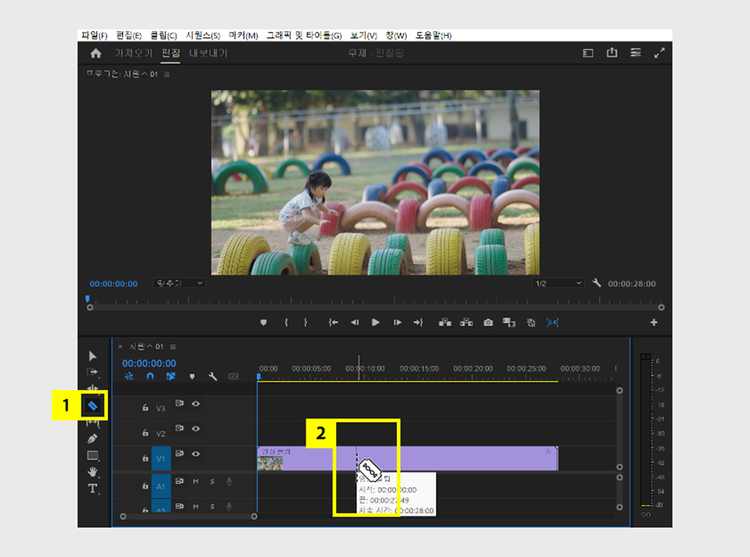Open the 파일(F) menu
Screen dimensions: 750x557
(x=94, y=35)
